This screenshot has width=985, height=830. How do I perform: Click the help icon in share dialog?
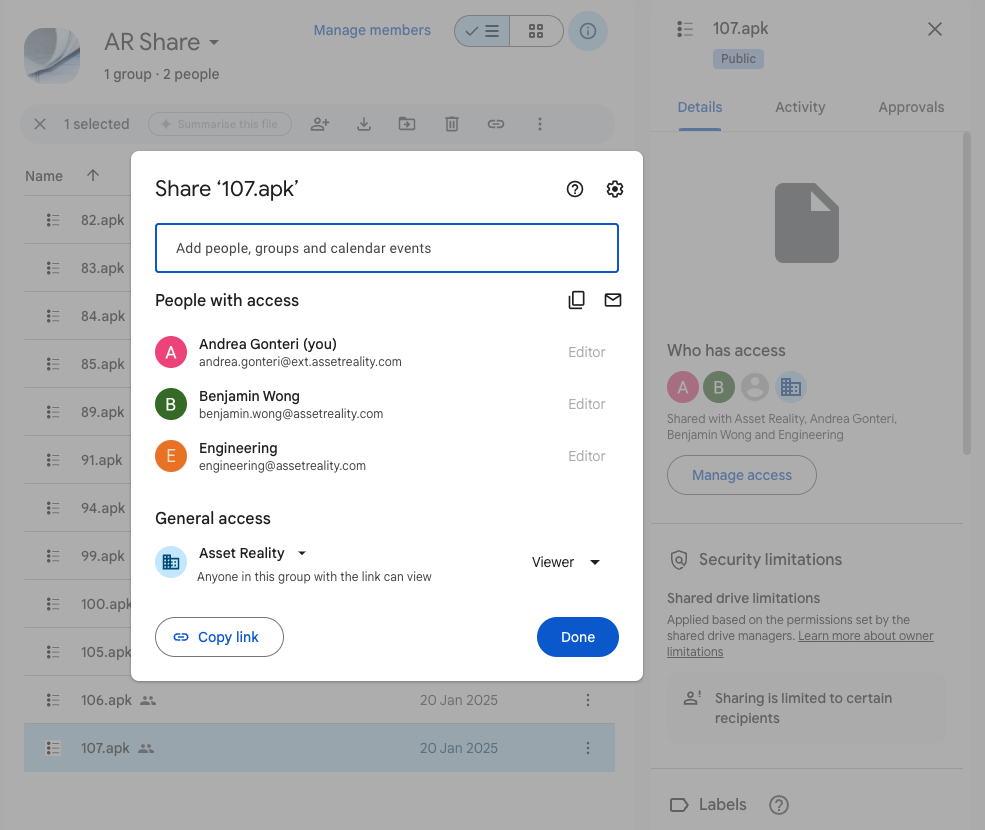point(575,189)
